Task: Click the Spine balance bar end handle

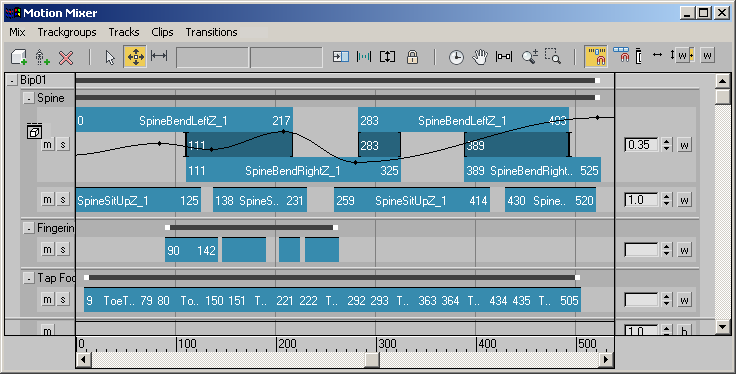Action: tap(598, 98)
